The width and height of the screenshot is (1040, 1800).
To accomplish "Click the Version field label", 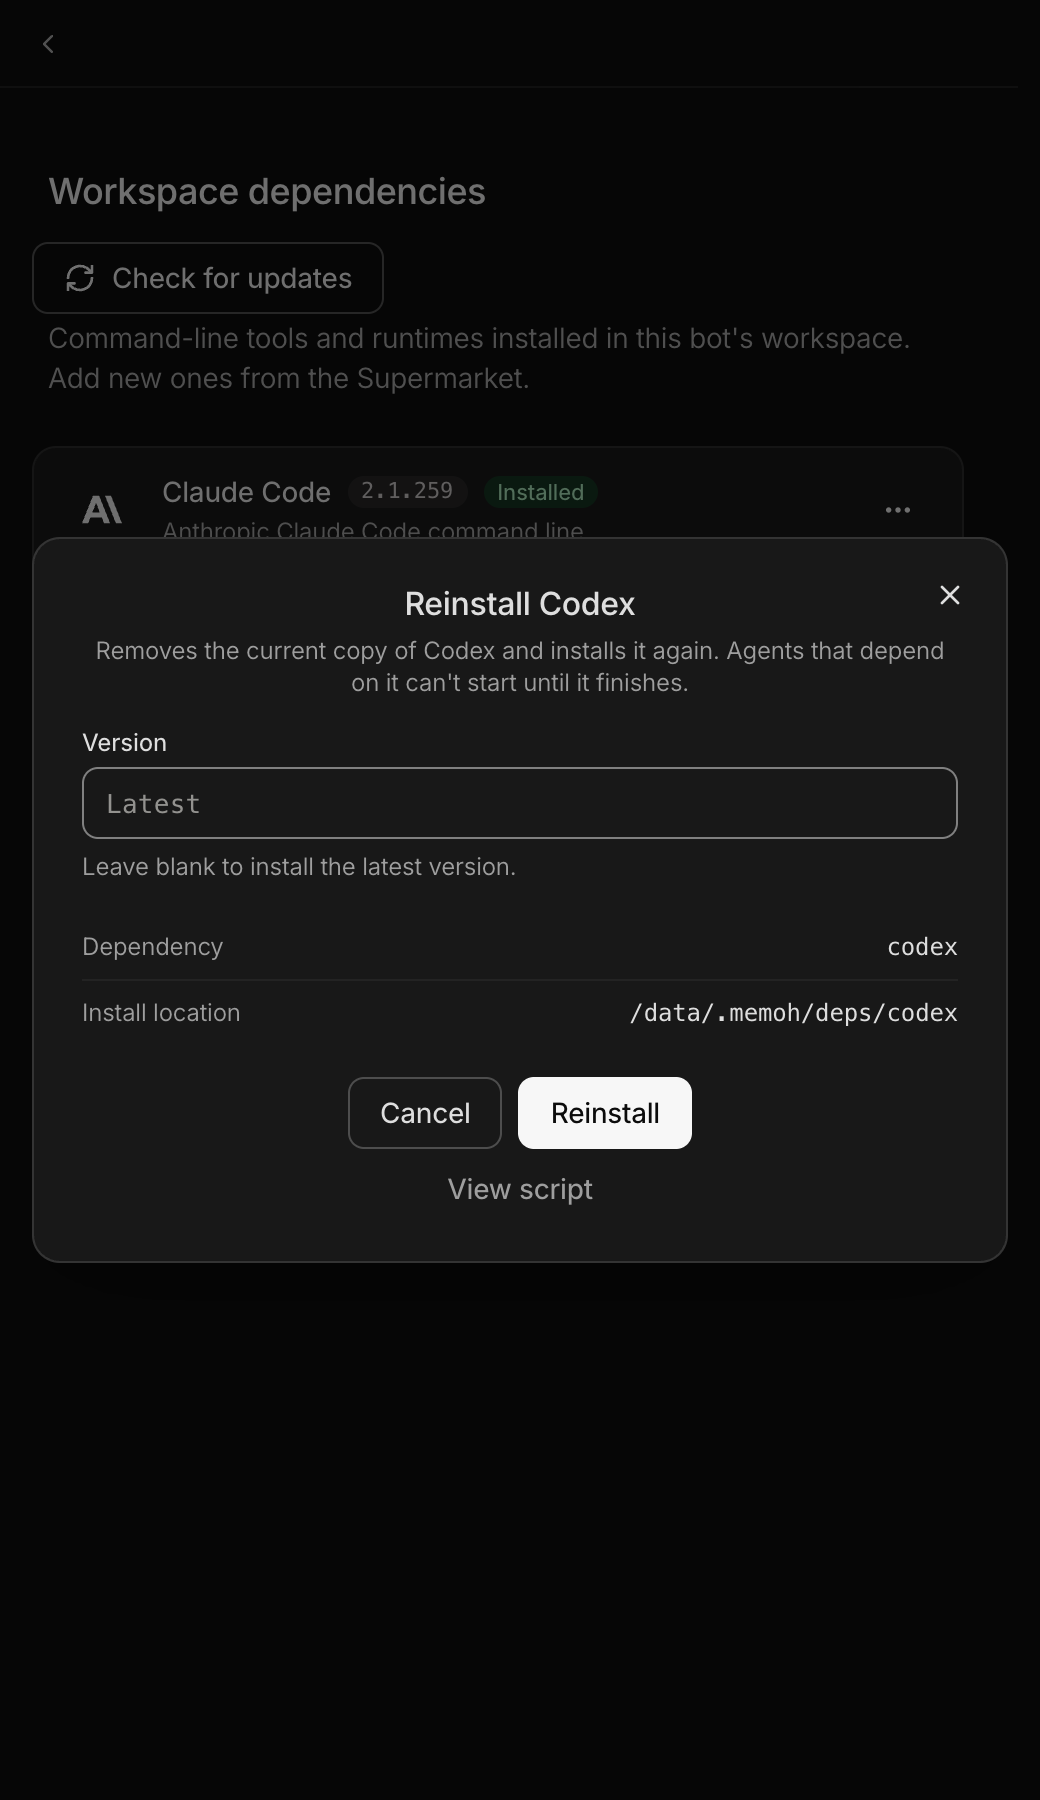I will click(124, 743).
